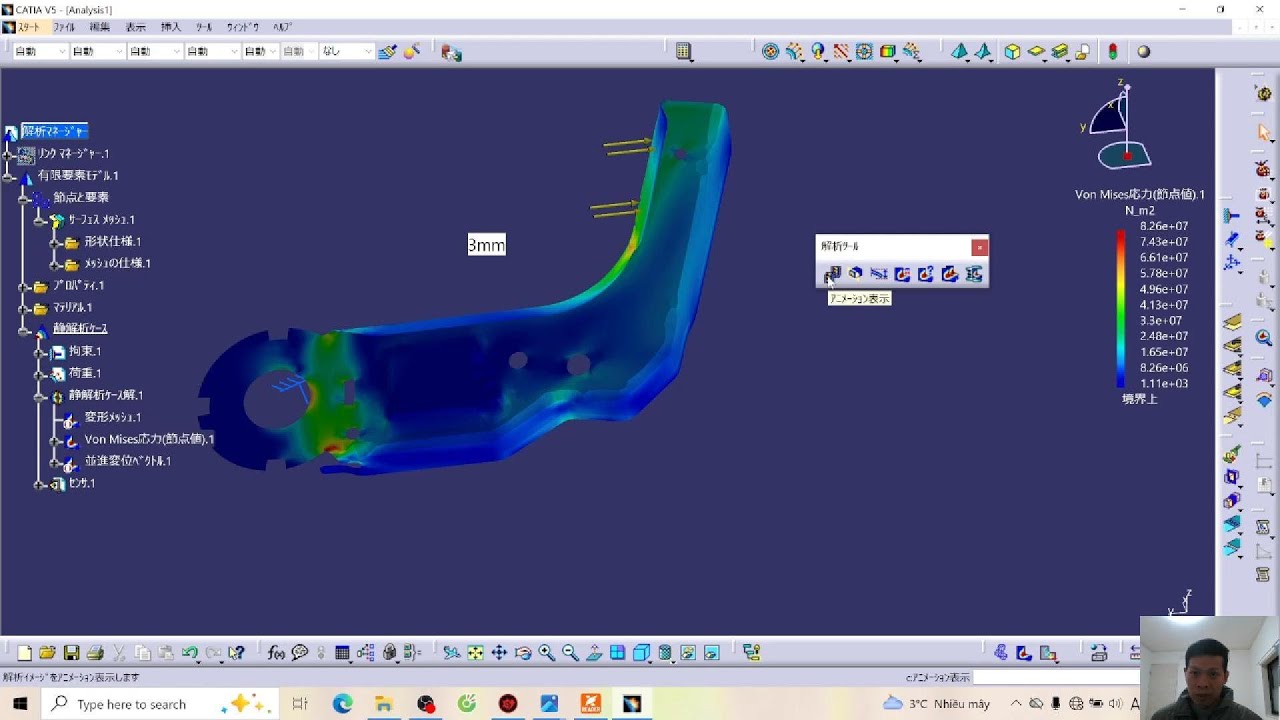Click the Compute (calculator) icon in top toolbar
Viewport: 1280px width, 720px height.
(x=684, y=52)
